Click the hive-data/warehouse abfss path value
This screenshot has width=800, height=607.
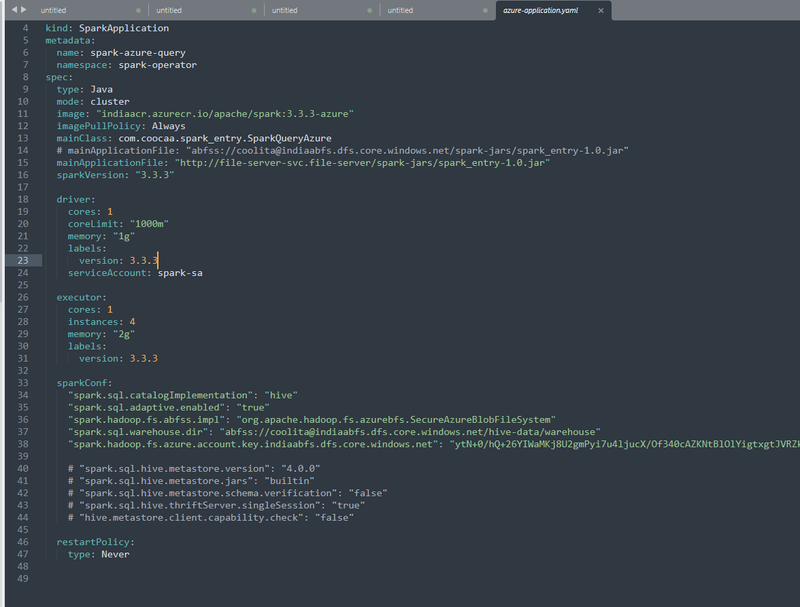pos(410,432)
